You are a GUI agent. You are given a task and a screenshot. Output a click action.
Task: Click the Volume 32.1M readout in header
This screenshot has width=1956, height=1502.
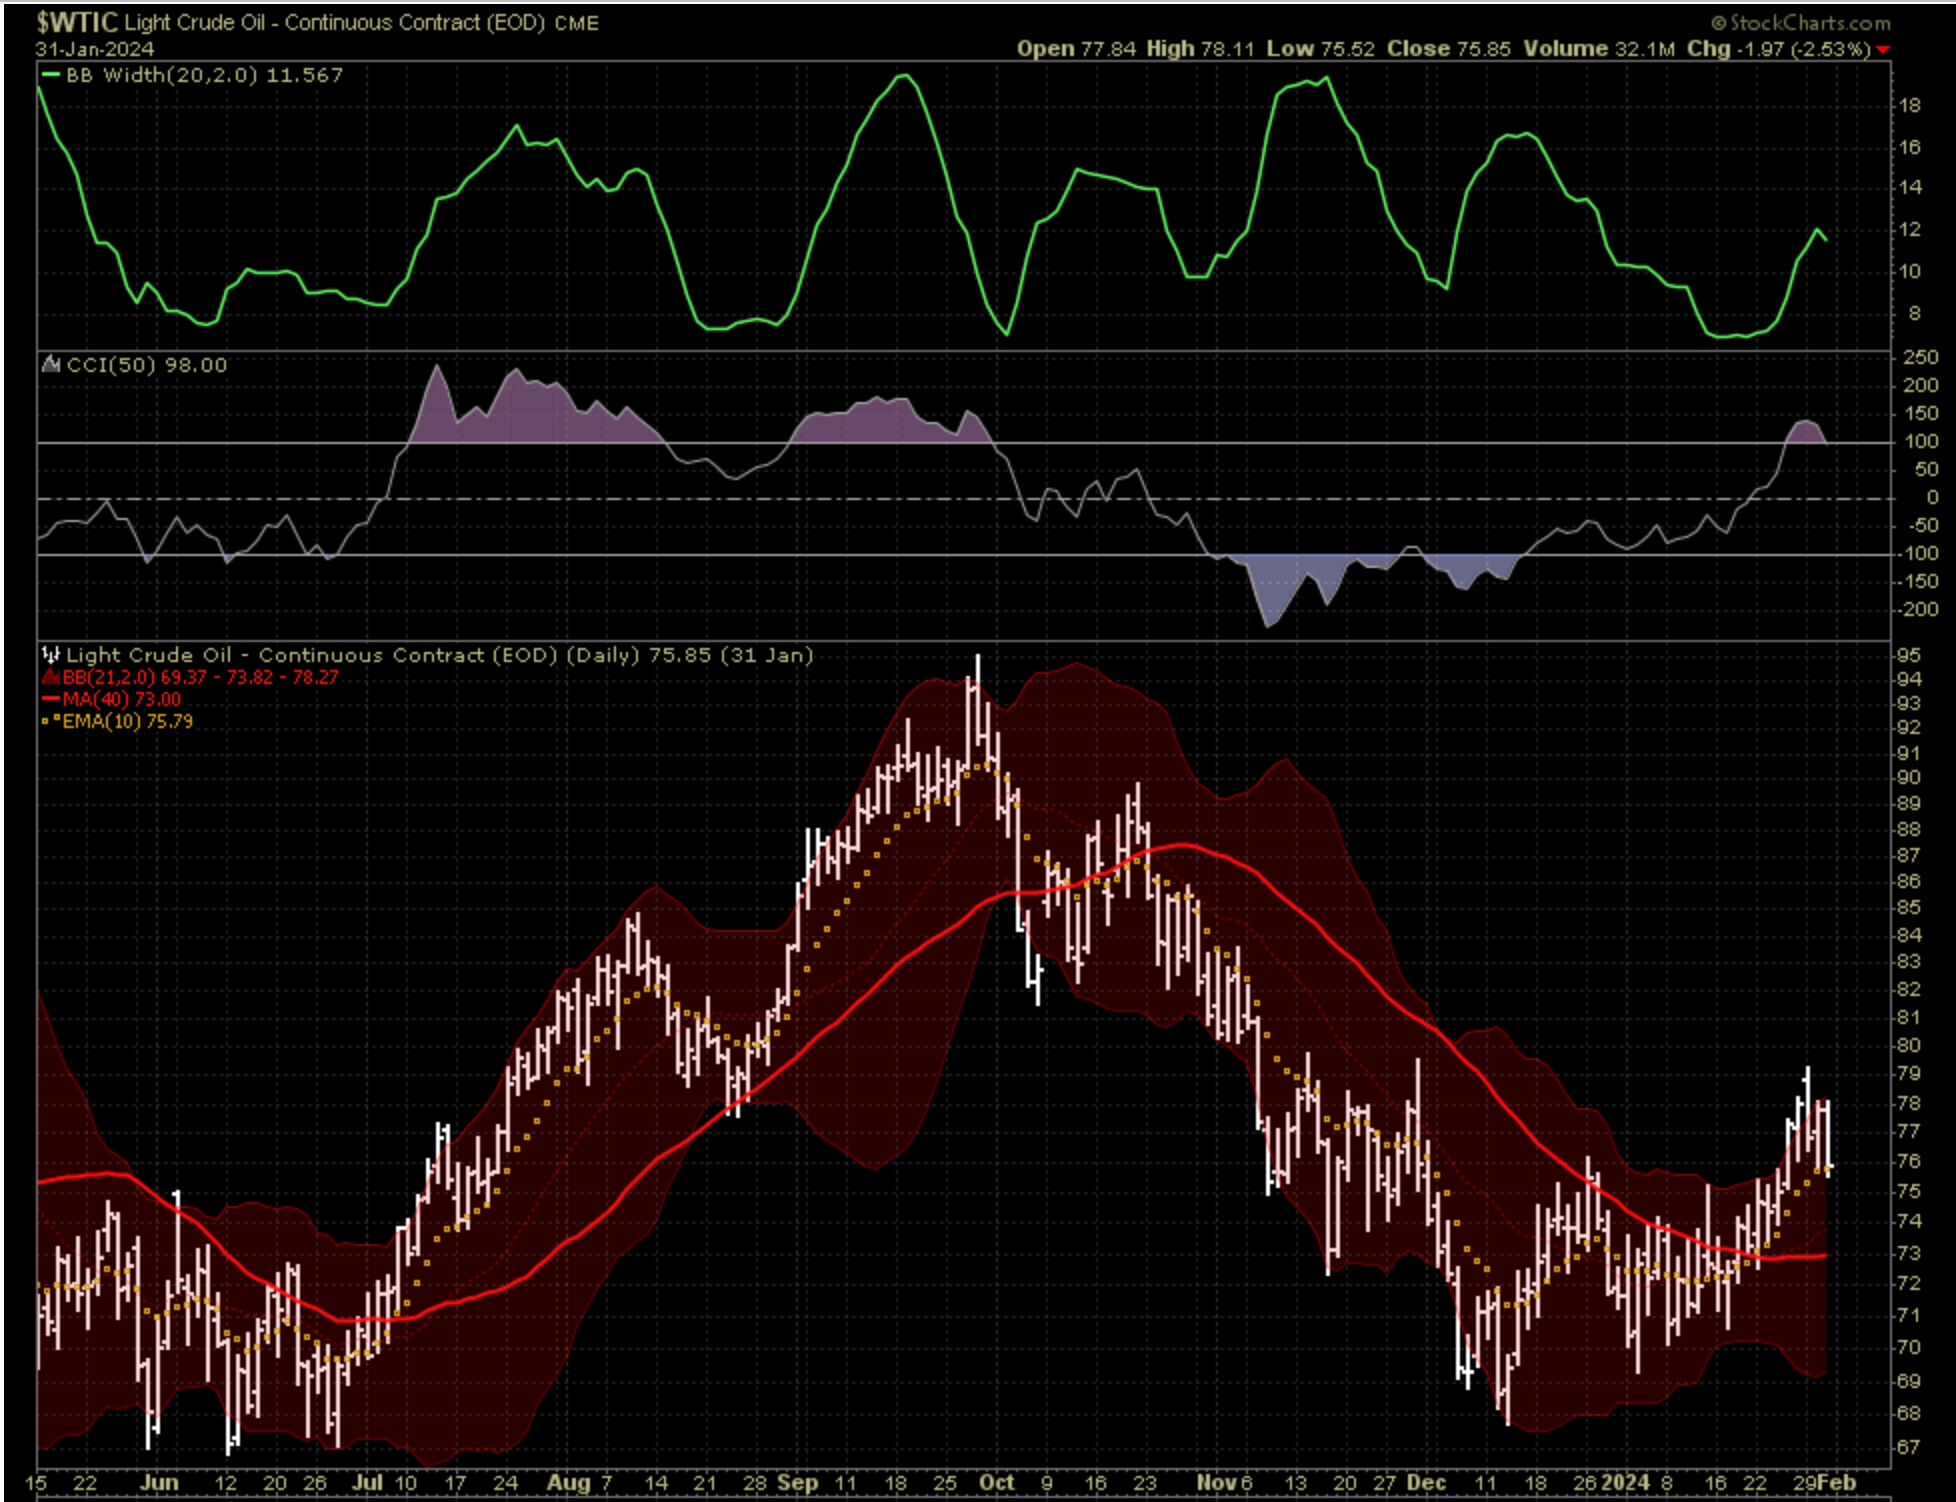tap(1598, 49)
